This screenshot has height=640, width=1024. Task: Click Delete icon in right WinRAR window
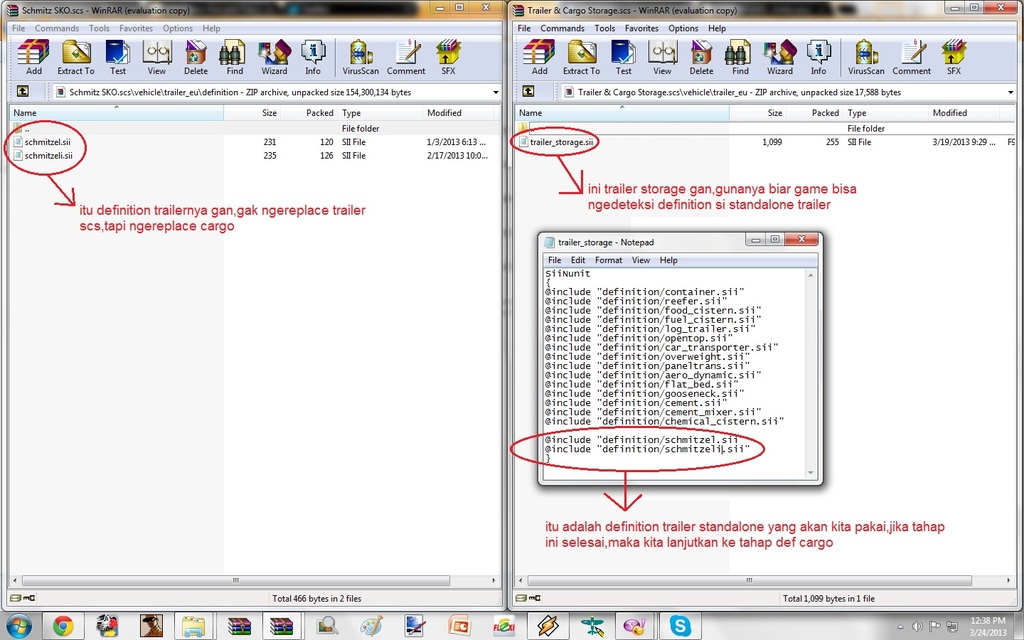[701, 57]
